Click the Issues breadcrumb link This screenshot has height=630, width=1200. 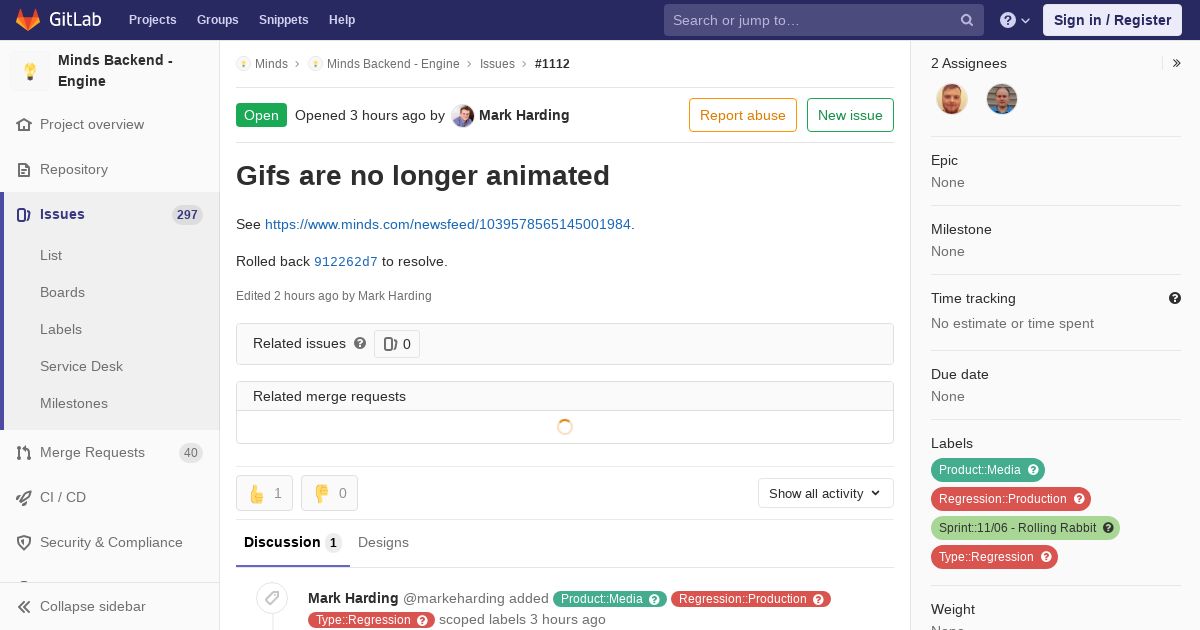tap(497, 64)
